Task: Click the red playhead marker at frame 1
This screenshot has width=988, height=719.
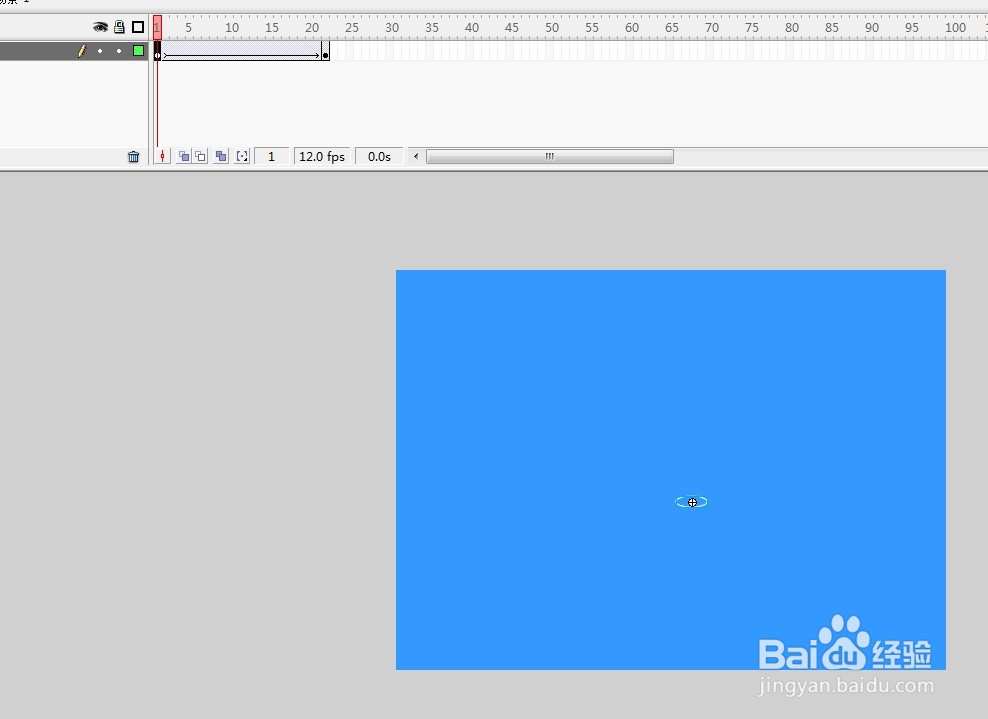Action: click(158, 27)
